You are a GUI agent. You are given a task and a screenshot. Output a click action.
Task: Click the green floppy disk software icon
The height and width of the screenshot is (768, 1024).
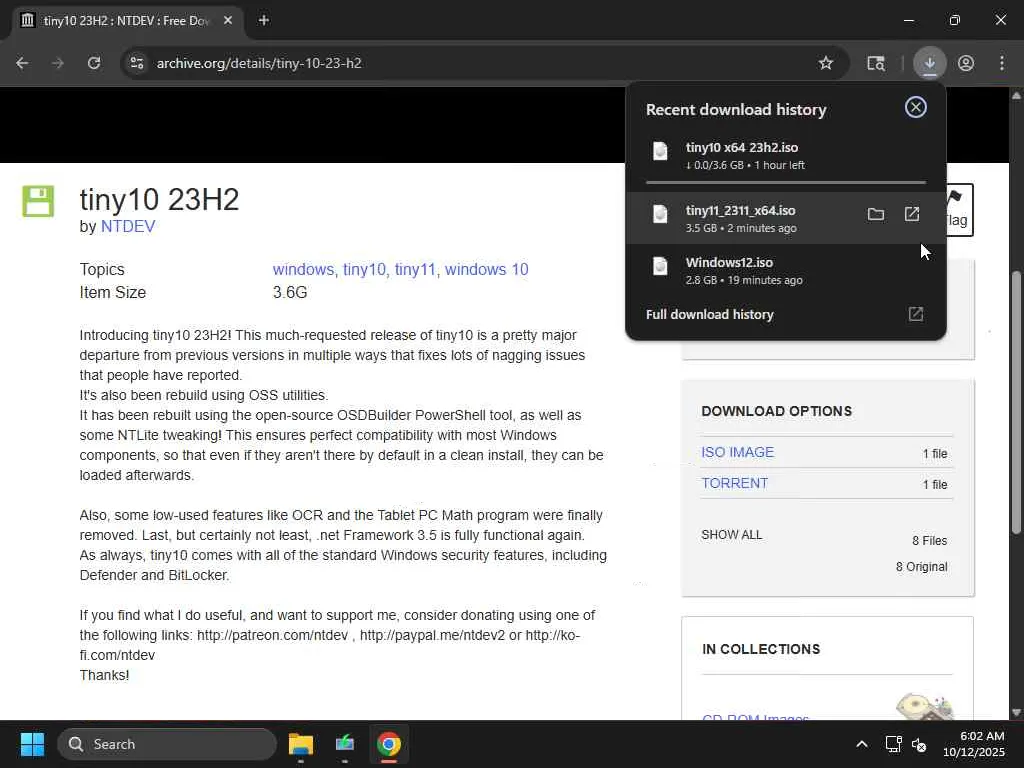point(38,200)
